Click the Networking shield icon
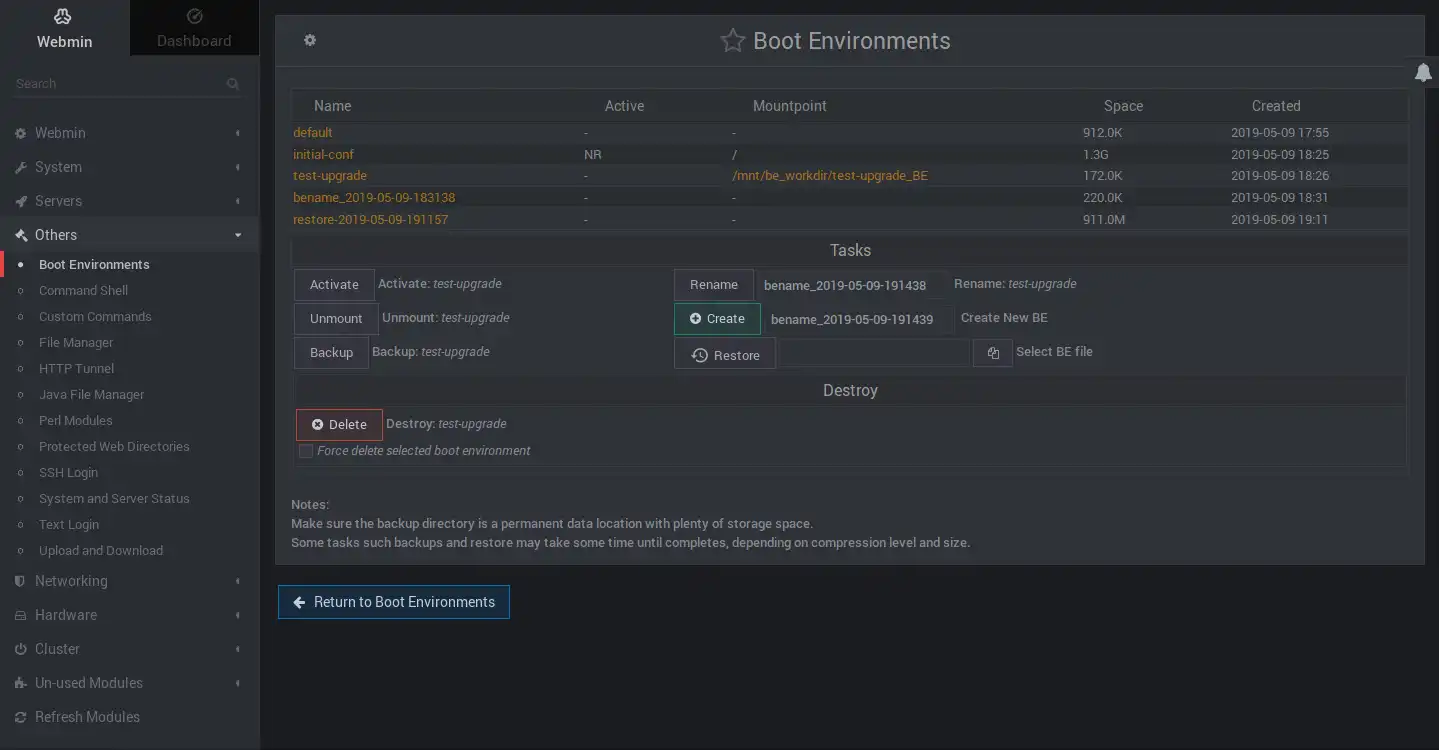Viewport: 1439px width, 750px height. (x=20, y=581)
